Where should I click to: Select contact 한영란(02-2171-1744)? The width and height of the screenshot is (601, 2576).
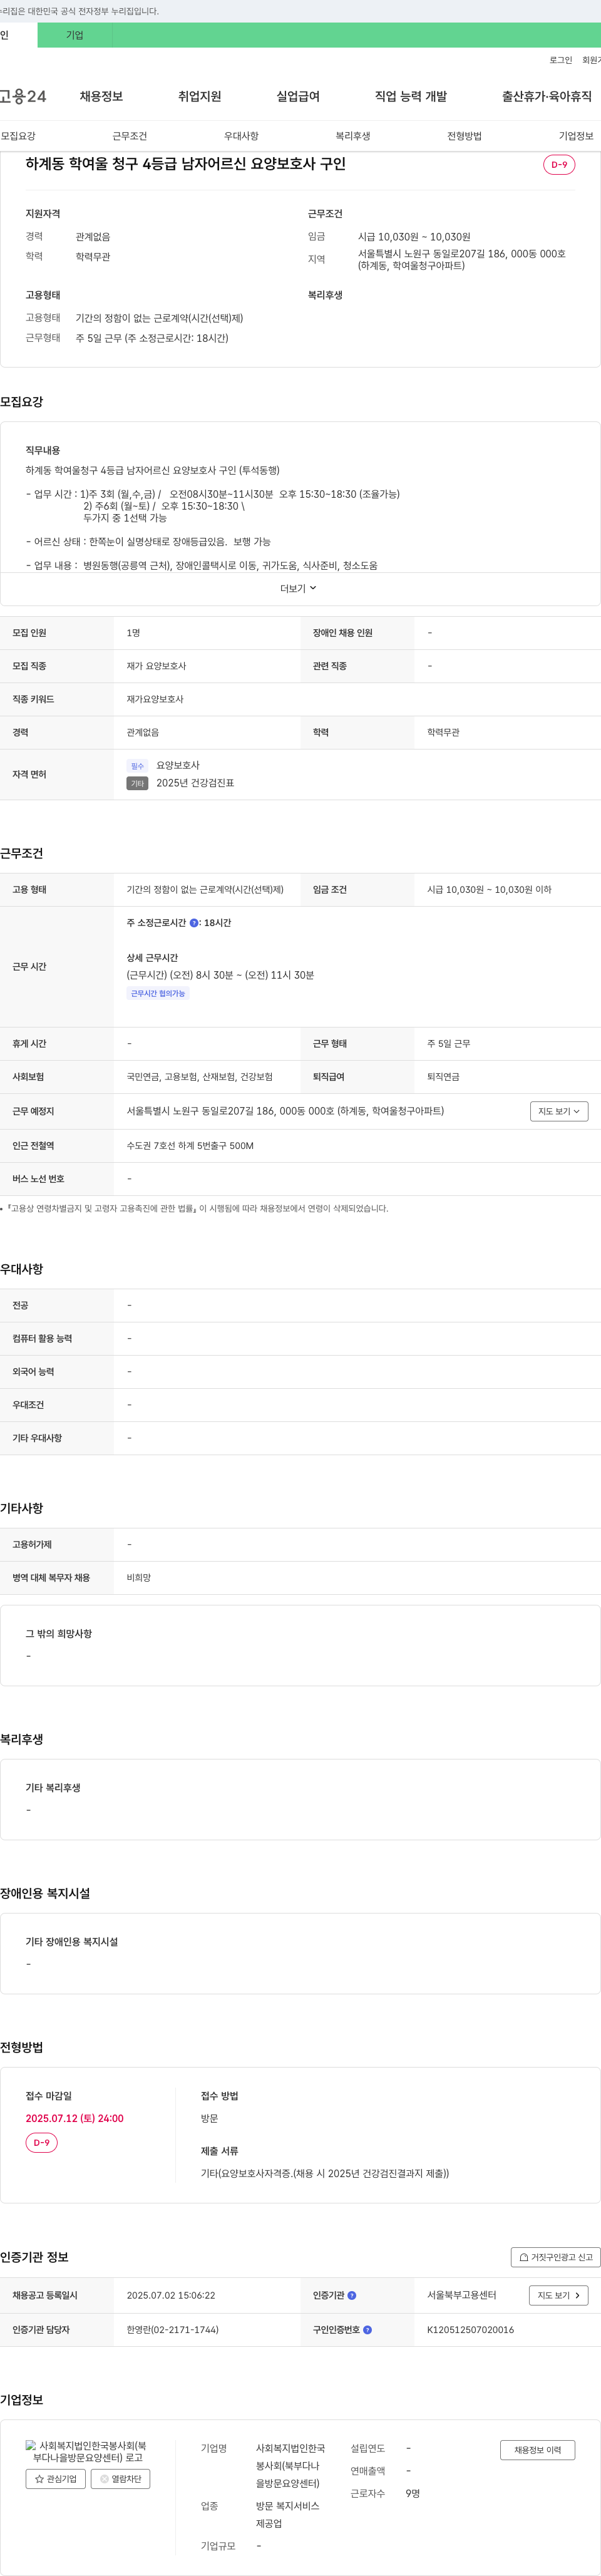[x=172, y=2330]
